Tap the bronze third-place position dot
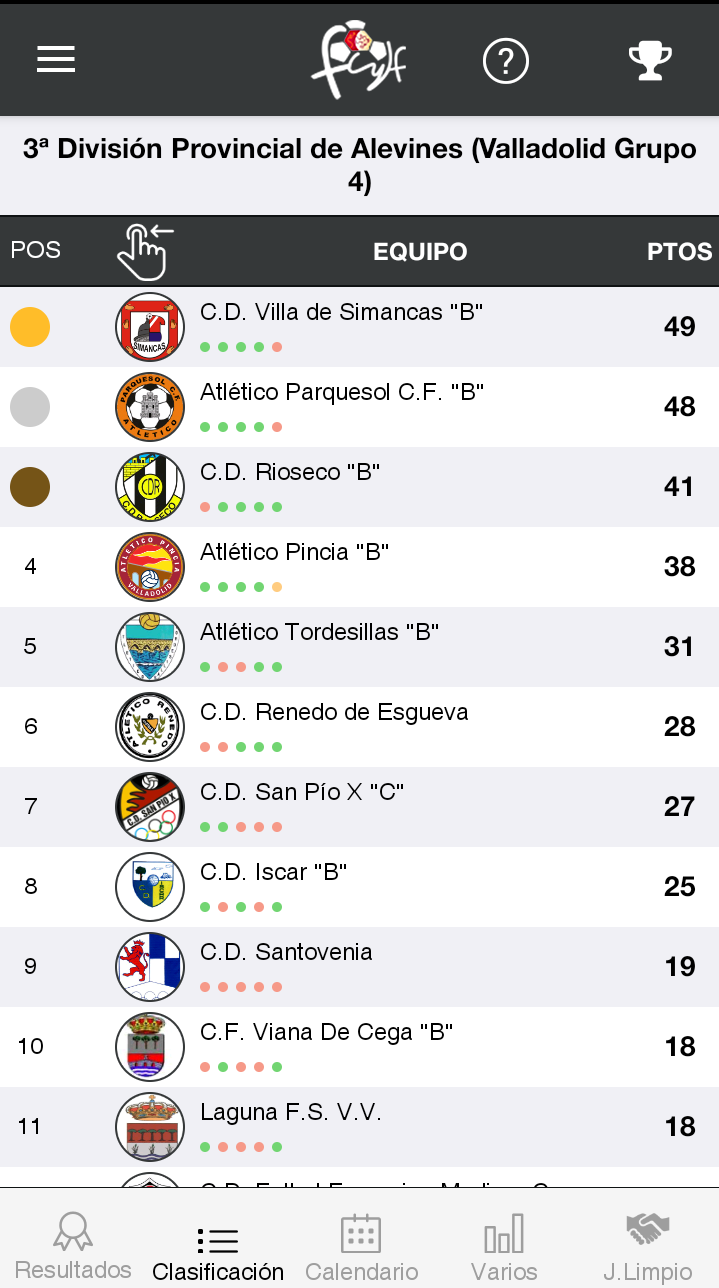719x1288 pixels. (x=30, y=487)
